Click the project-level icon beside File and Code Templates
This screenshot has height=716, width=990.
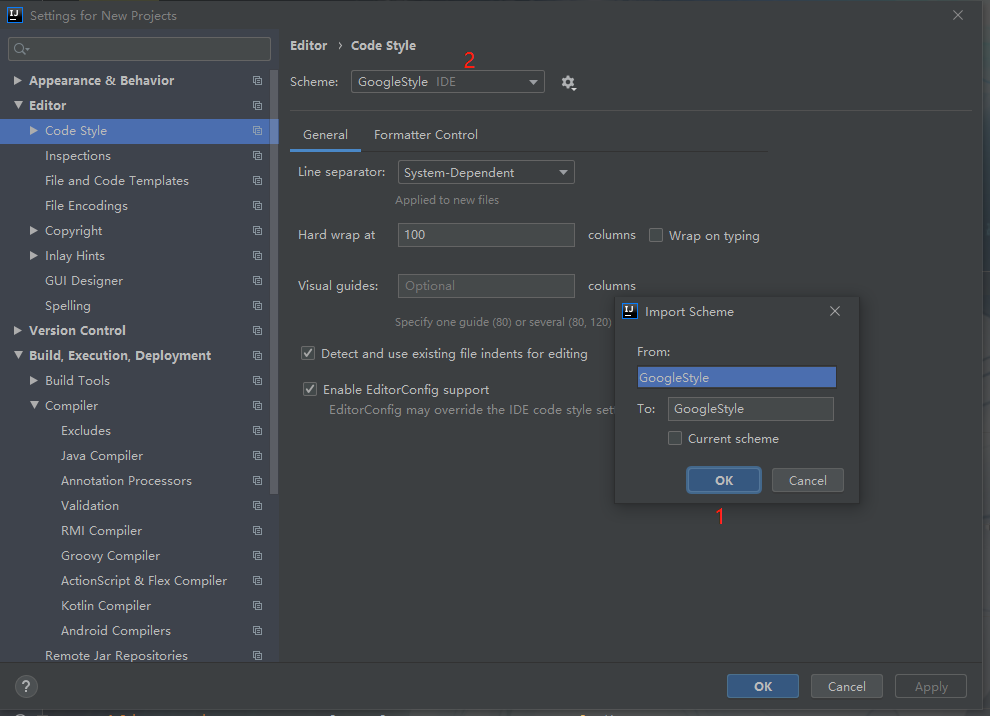click(258, 181)
